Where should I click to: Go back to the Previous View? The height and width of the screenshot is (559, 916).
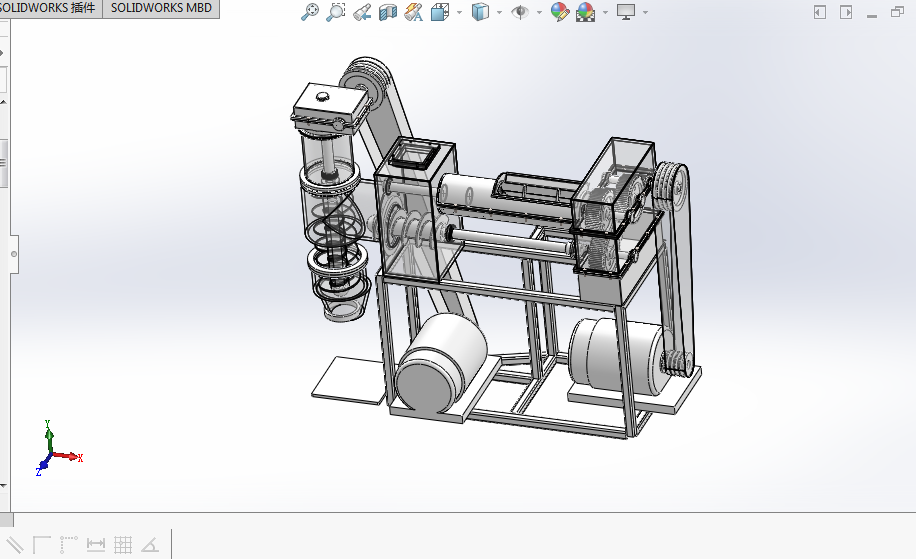(362, 12)
